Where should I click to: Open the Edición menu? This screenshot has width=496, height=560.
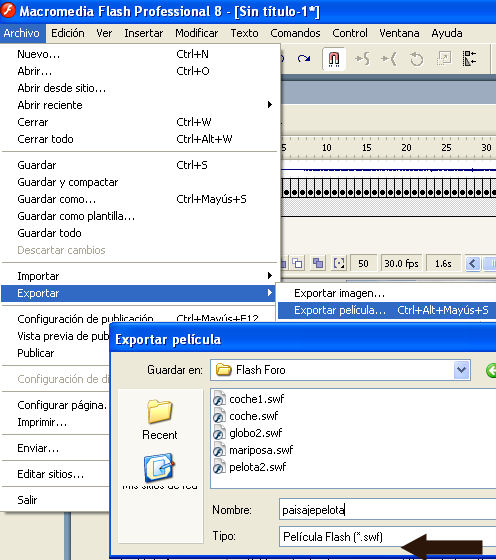point(67,33)
